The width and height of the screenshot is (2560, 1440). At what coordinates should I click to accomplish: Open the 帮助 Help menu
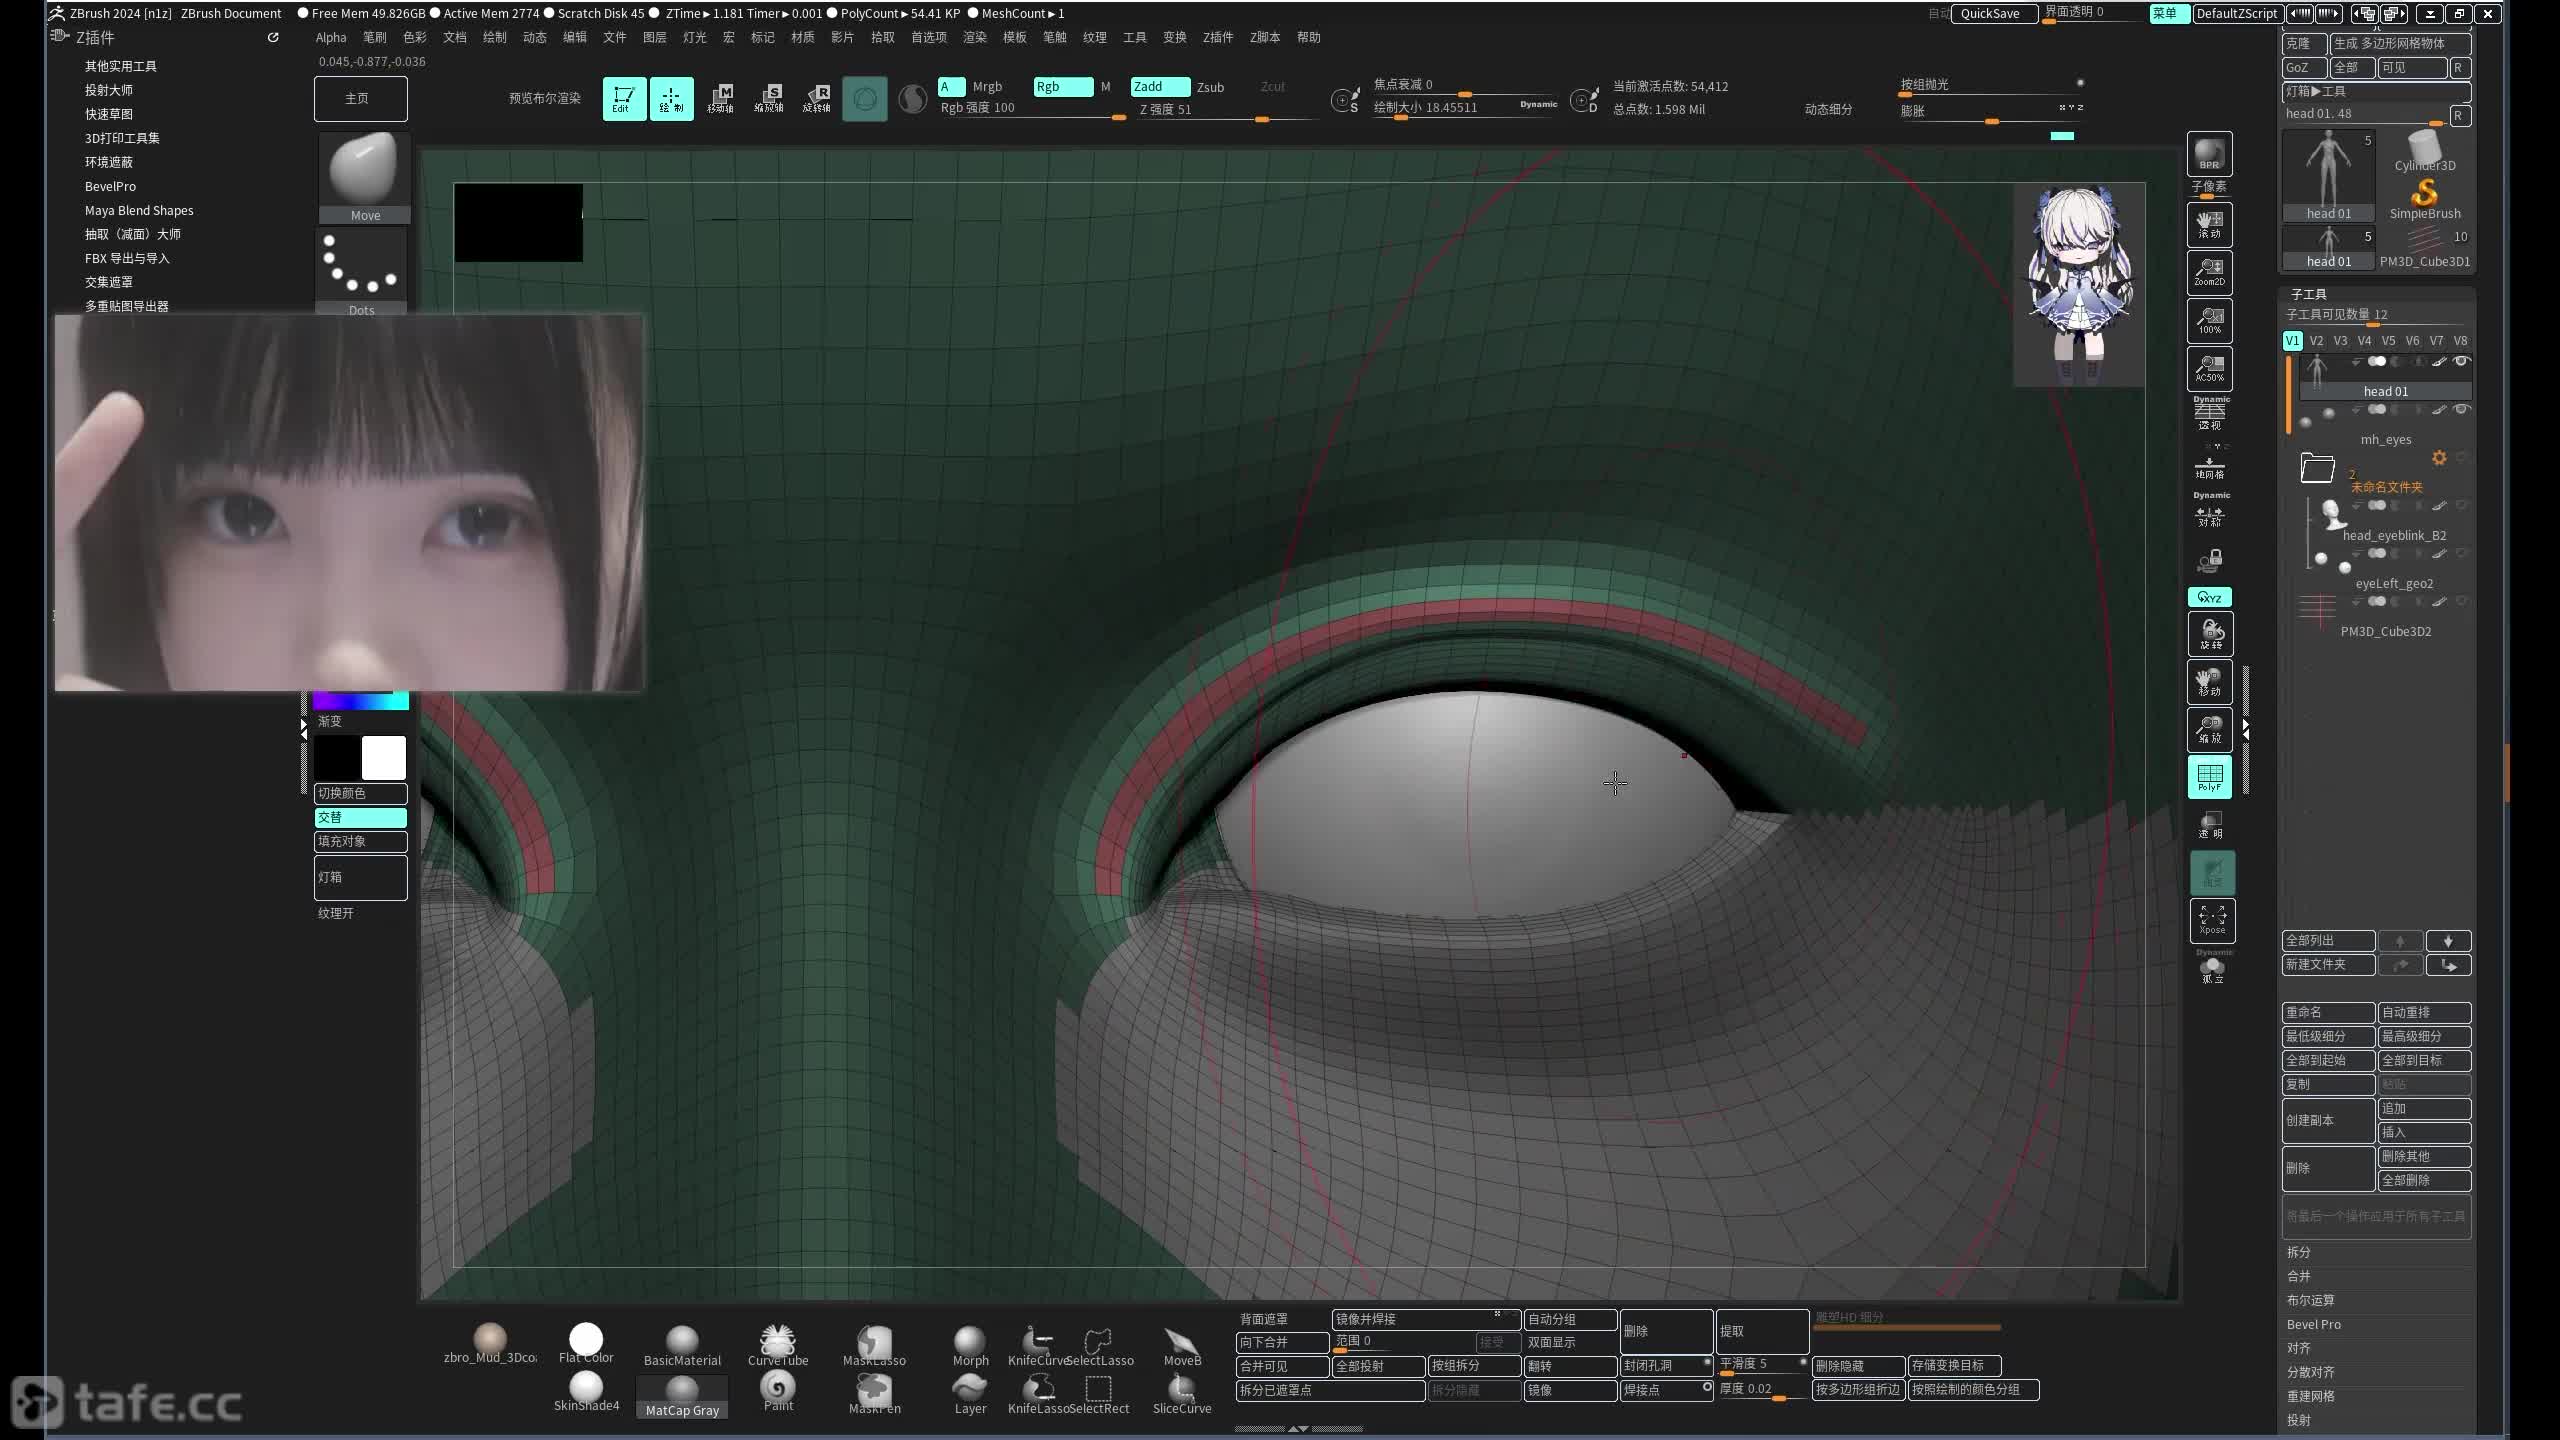[x=1308, y=37]
